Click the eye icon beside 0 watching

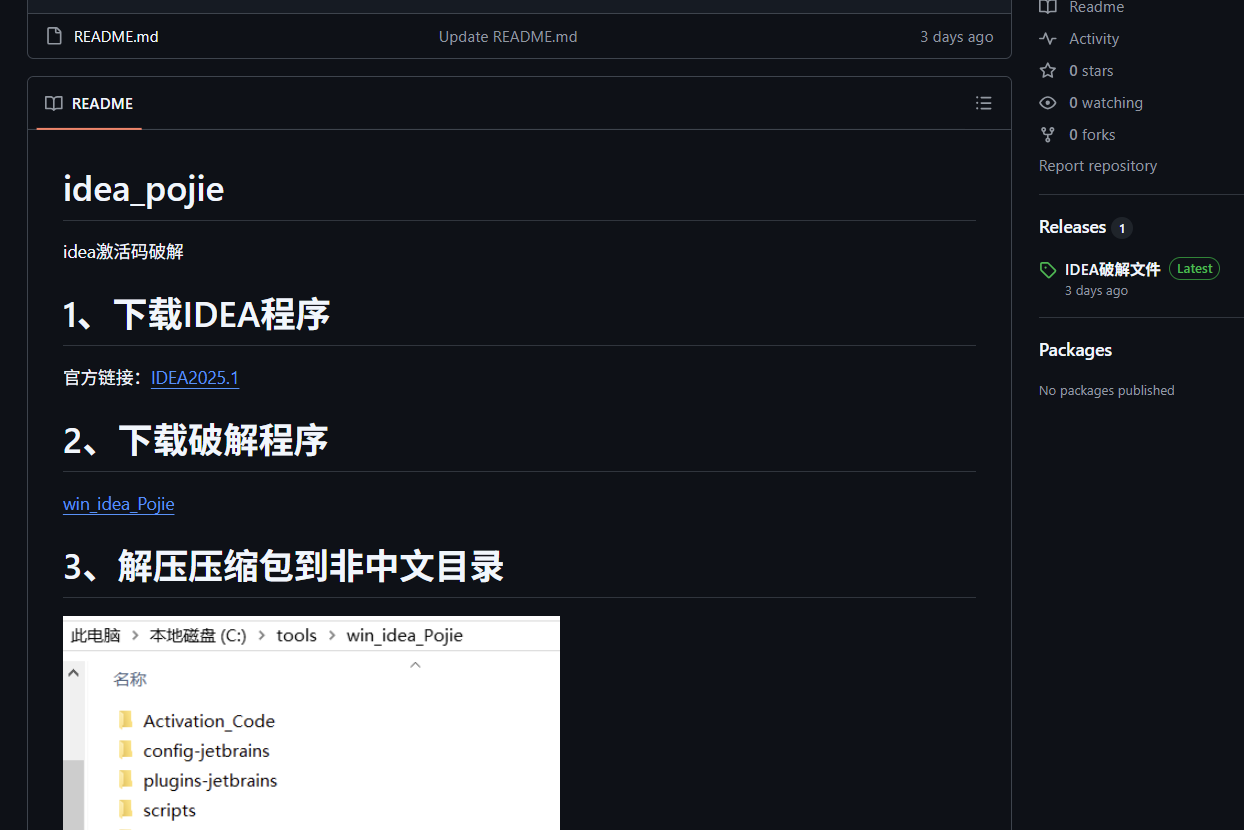[x=1047, y=103]
